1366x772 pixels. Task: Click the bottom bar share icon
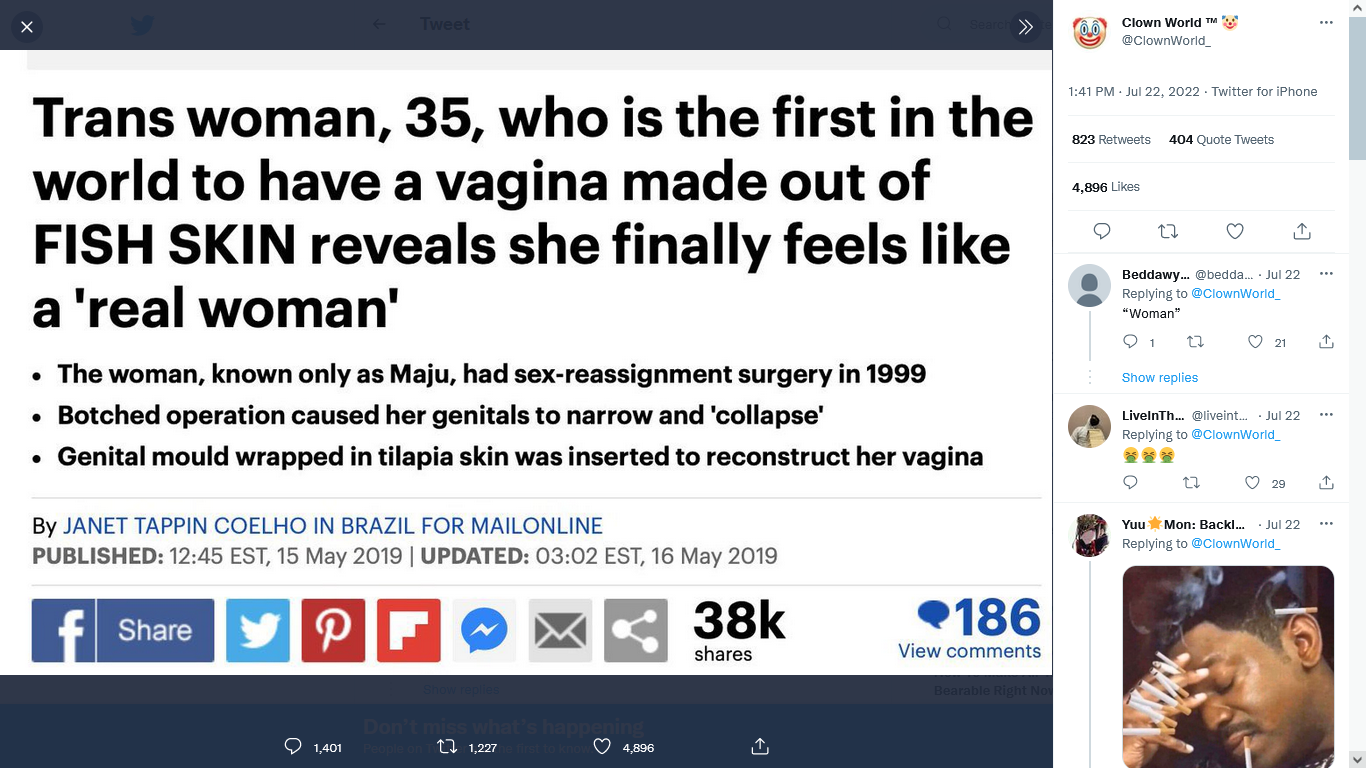[x=760, y=747]
